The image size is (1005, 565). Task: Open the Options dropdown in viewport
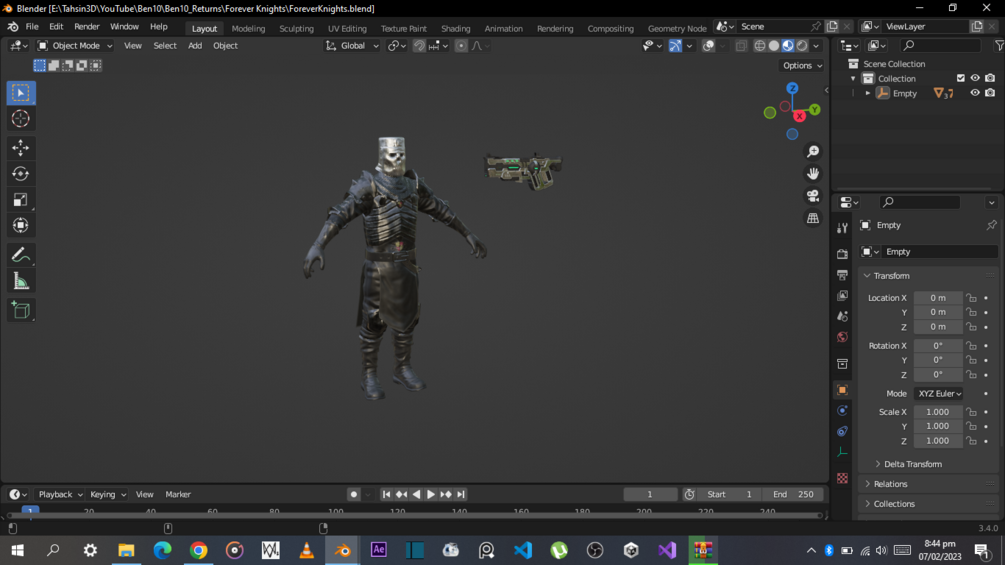(802, 65)
